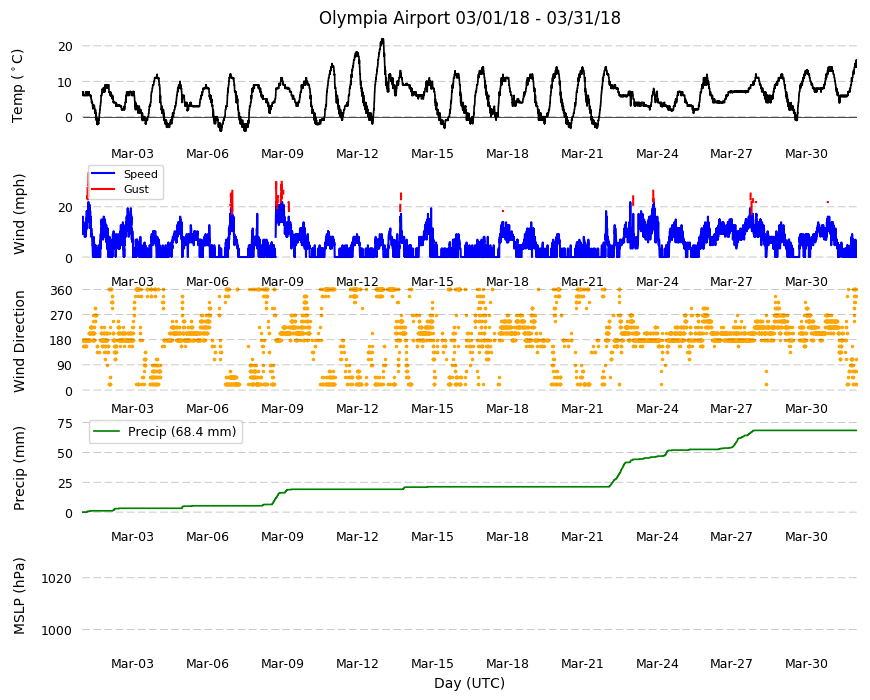The image size is (870, 700).
Task: Click the 1020 tick on MSLP axis
Action: click(x=57, y=579)
